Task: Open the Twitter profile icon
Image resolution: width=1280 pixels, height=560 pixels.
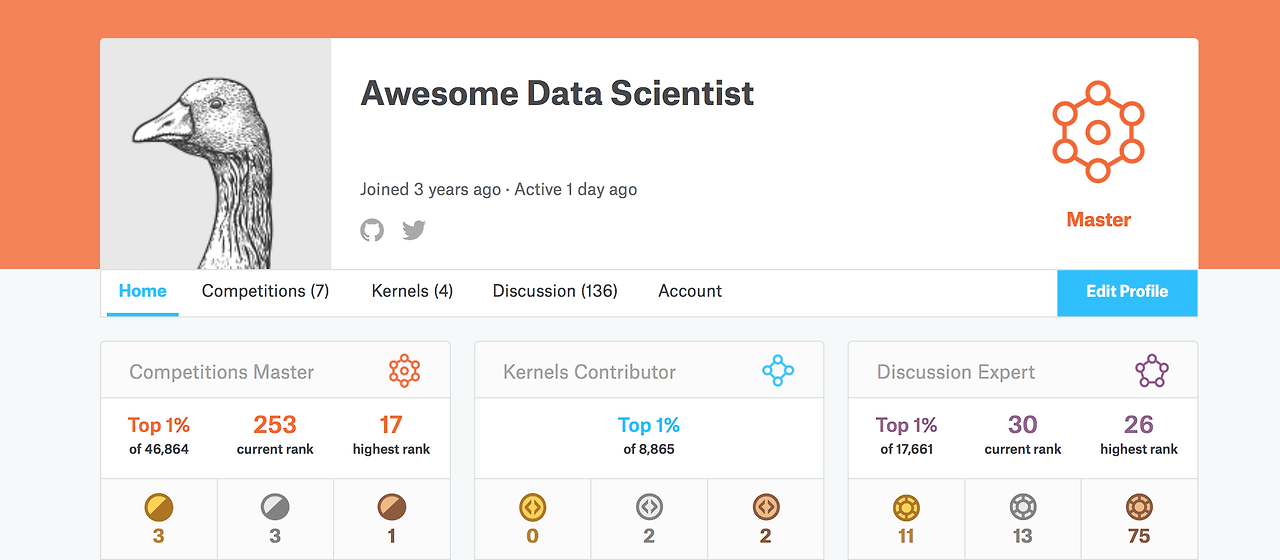Action: pyautogui.click(x=414, y=230)
